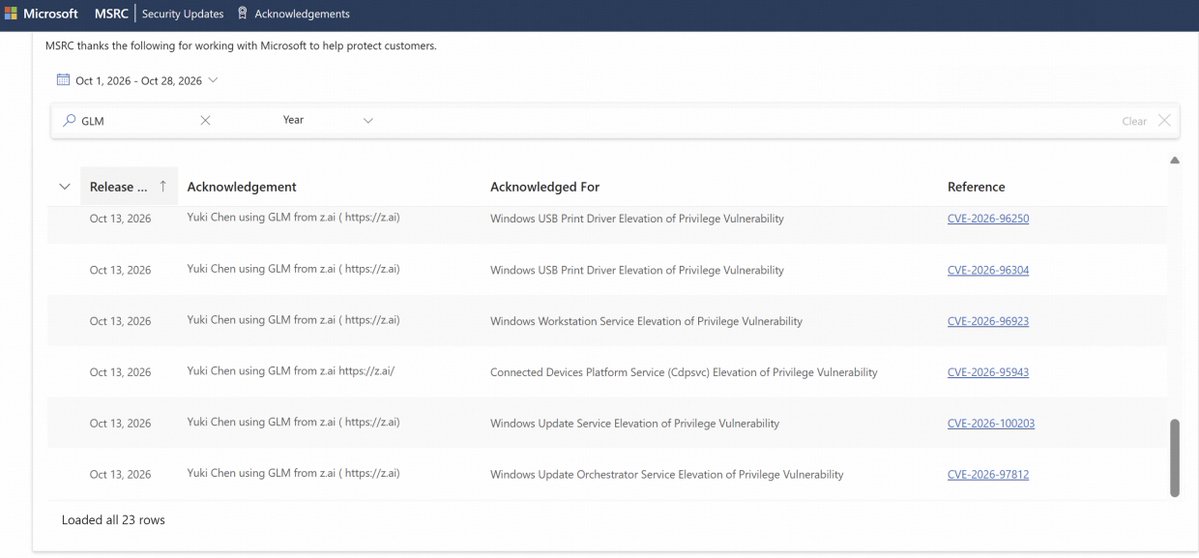Click the vertical scrollbar thumb
Screen dimensions: 1199x558
1175,457
